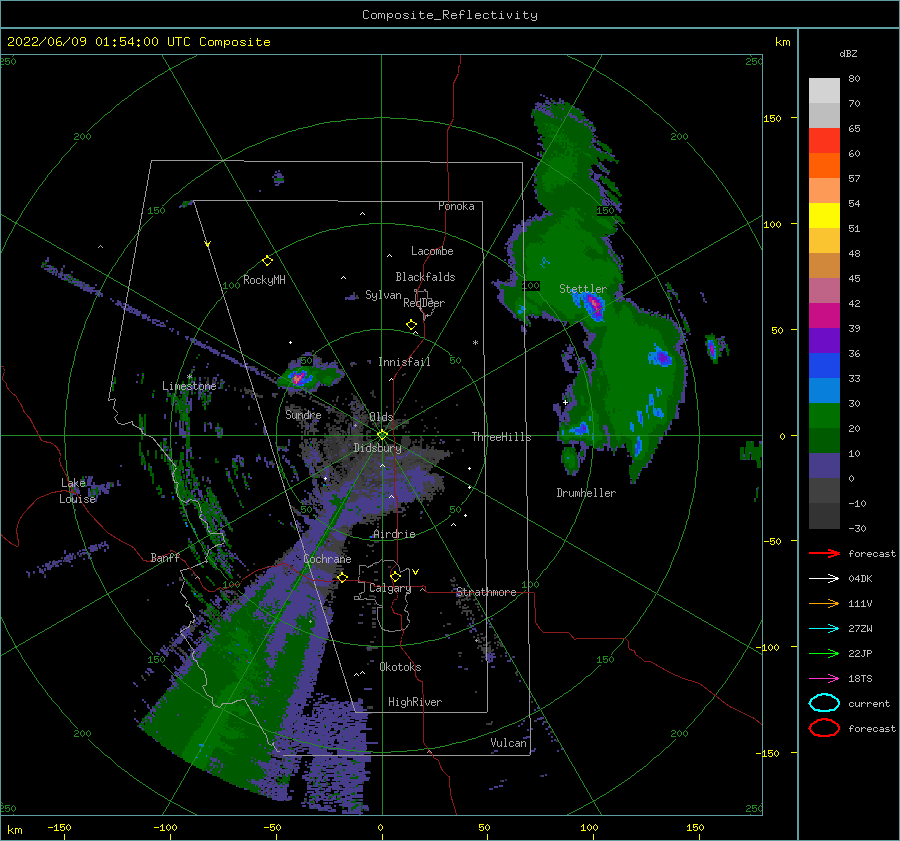Select the 65 dBZ red swatch

pos(824,140)
